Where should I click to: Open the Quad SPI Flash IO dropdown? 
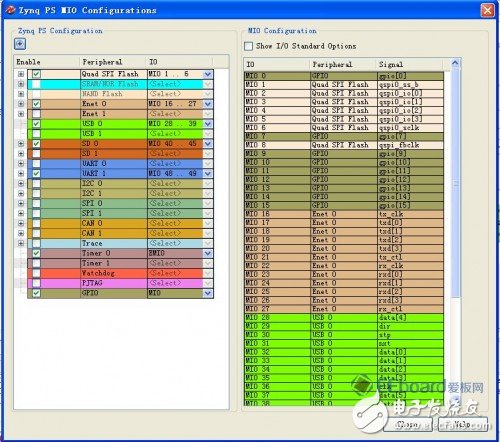208,74
